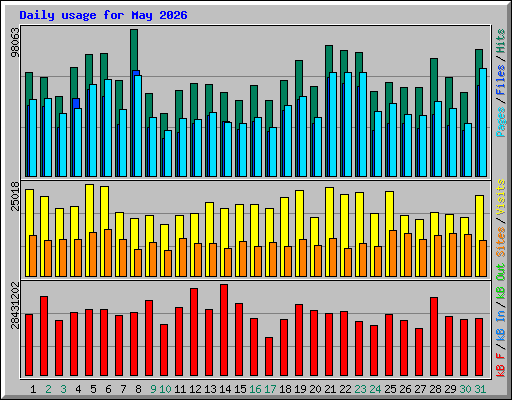
Task: Click day 2 on the x-axis
Action: click(x=48, y=389)
